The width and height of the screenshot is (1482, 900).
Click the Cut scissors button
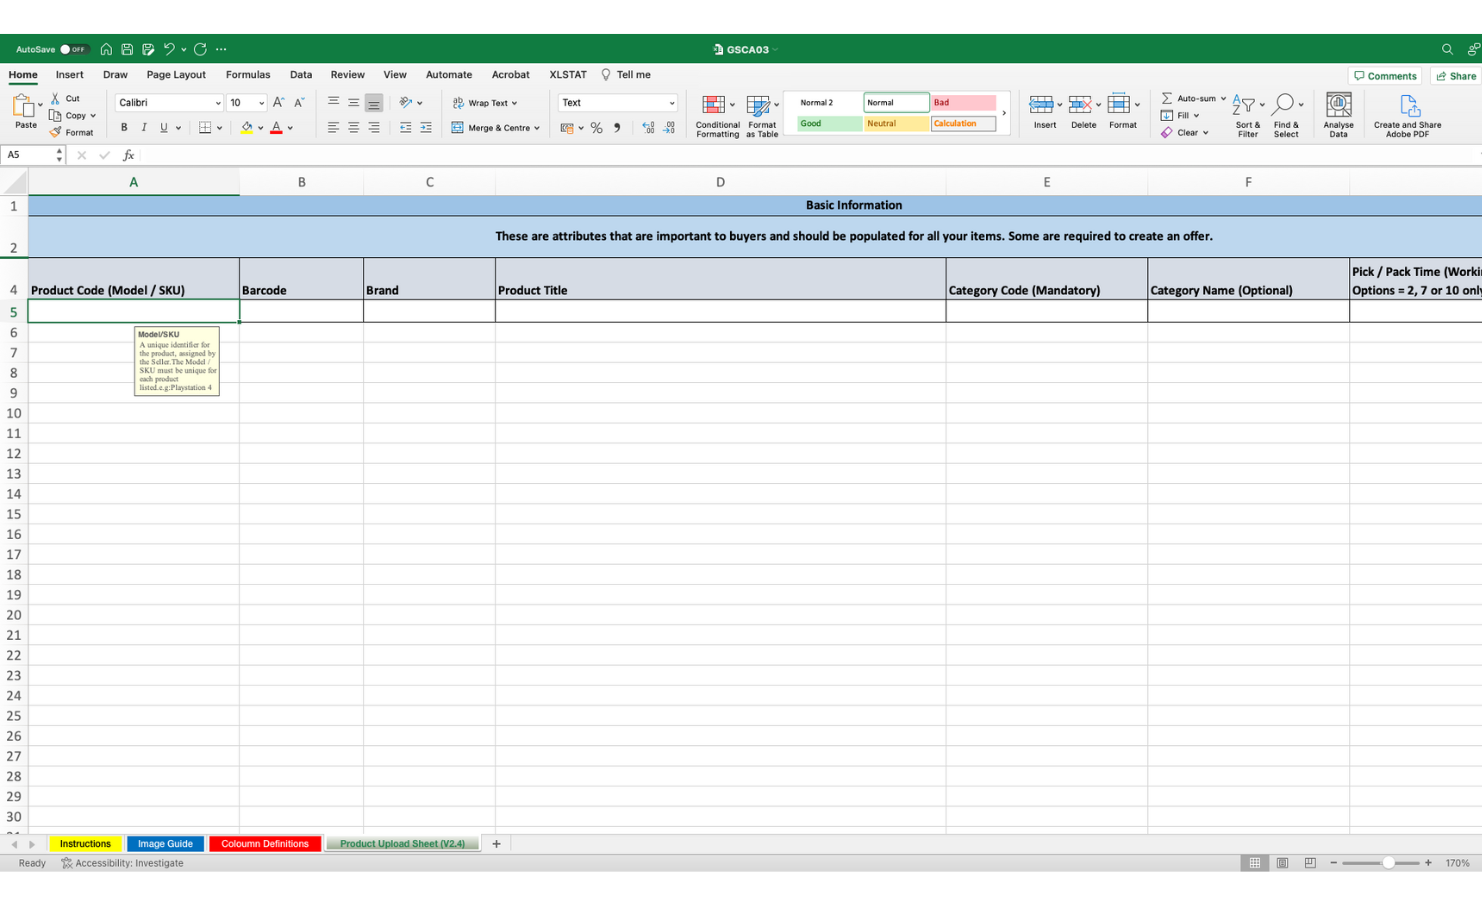[x=65, y=98]
